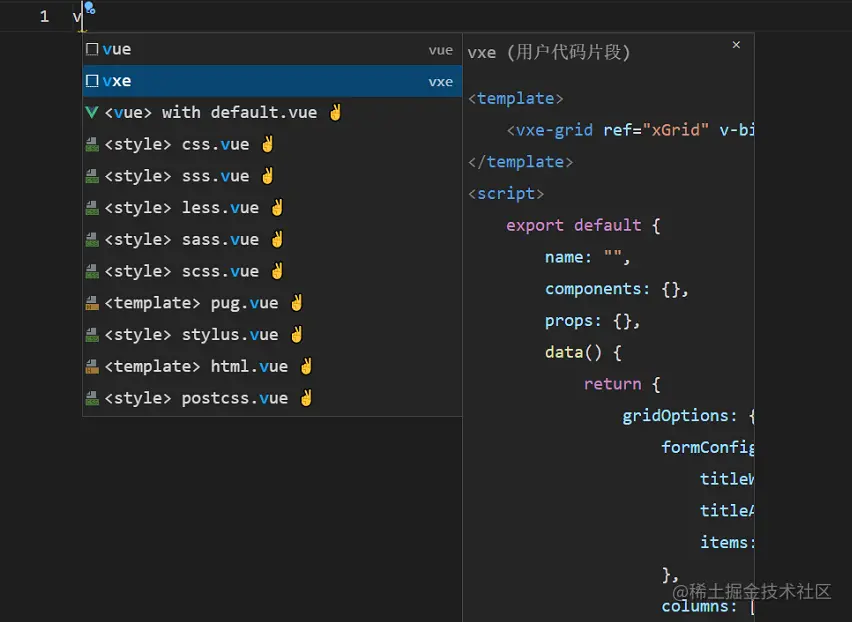Pick the '<template> pug.vue' completion
The height and width of the screenshot is (622, 852).
[x=272, y=303]
